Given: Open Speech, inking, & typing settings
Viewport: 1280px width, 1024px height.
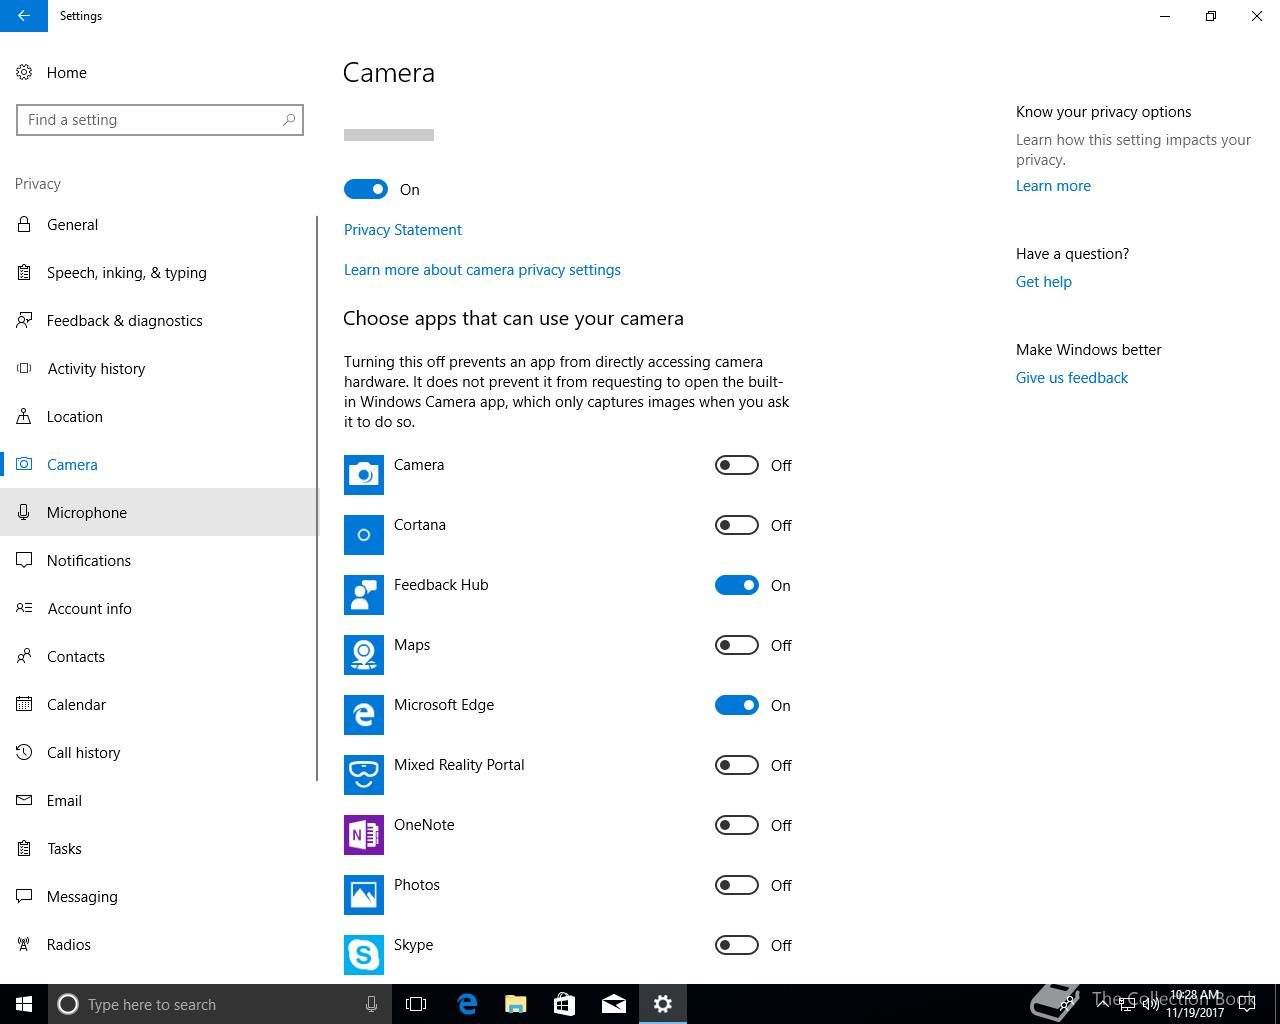Looking at the screenshot, I should 158,272.
